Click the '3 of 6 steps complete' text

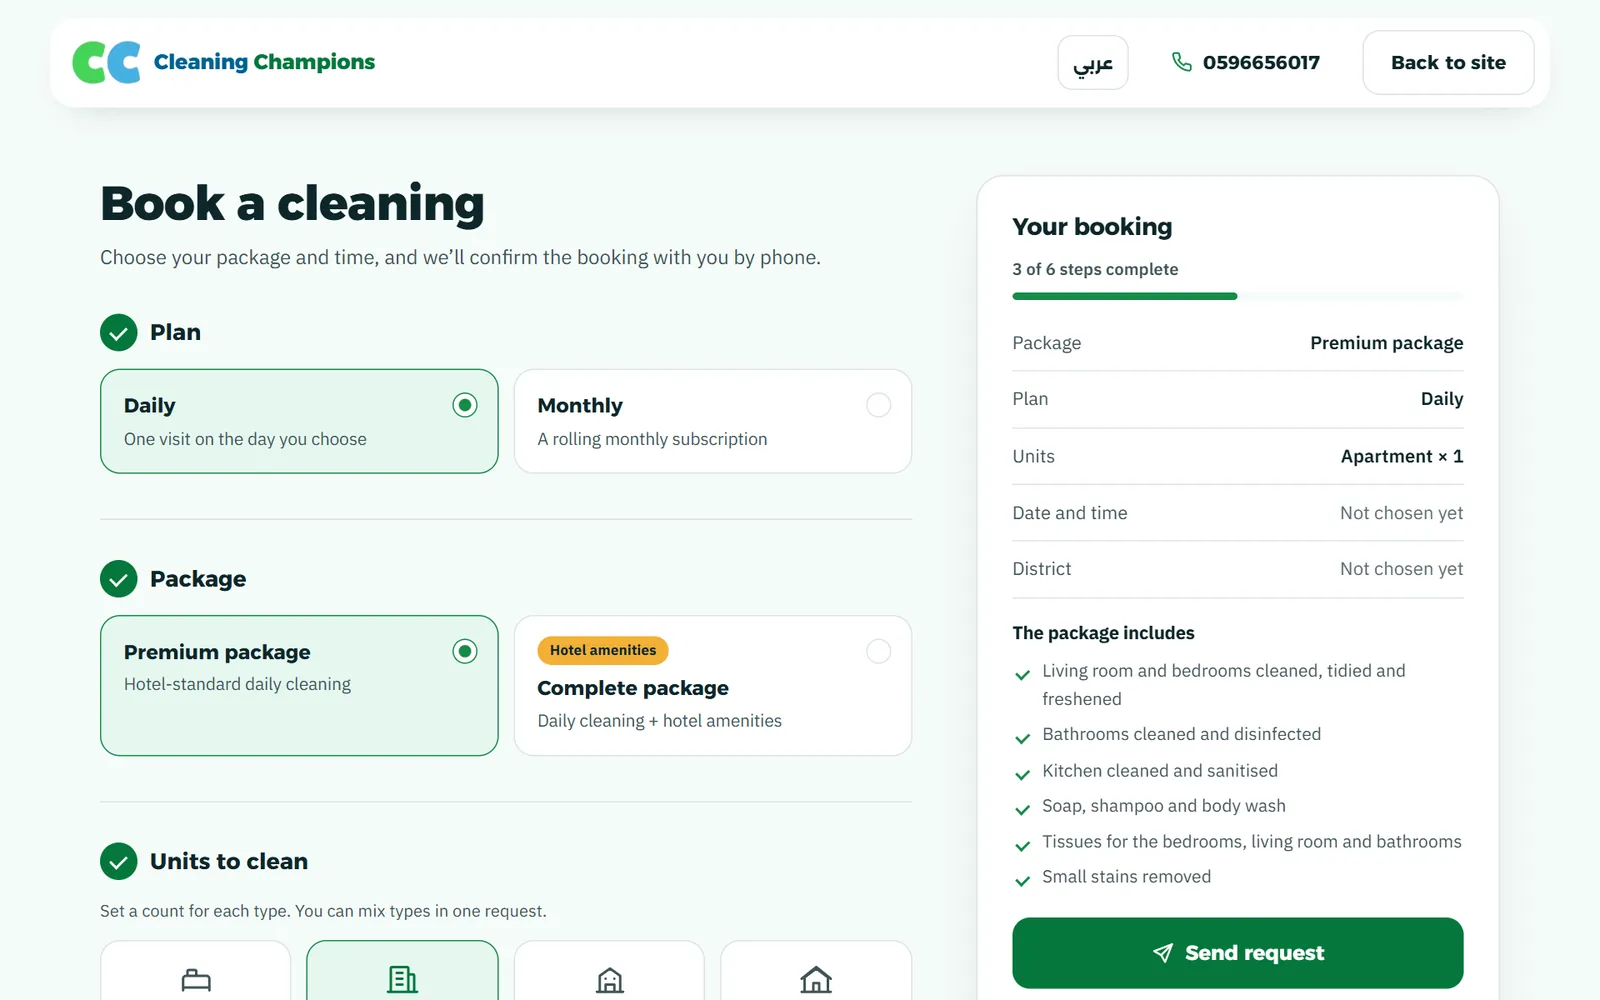tap(1095, 269)
